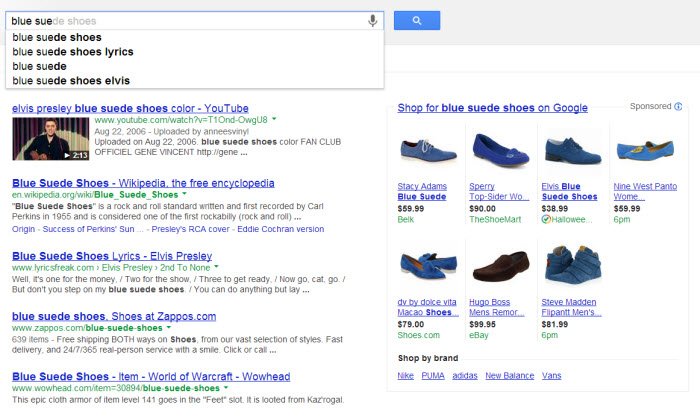Open the Wikipedia result URL dropdown arrow

184,194
